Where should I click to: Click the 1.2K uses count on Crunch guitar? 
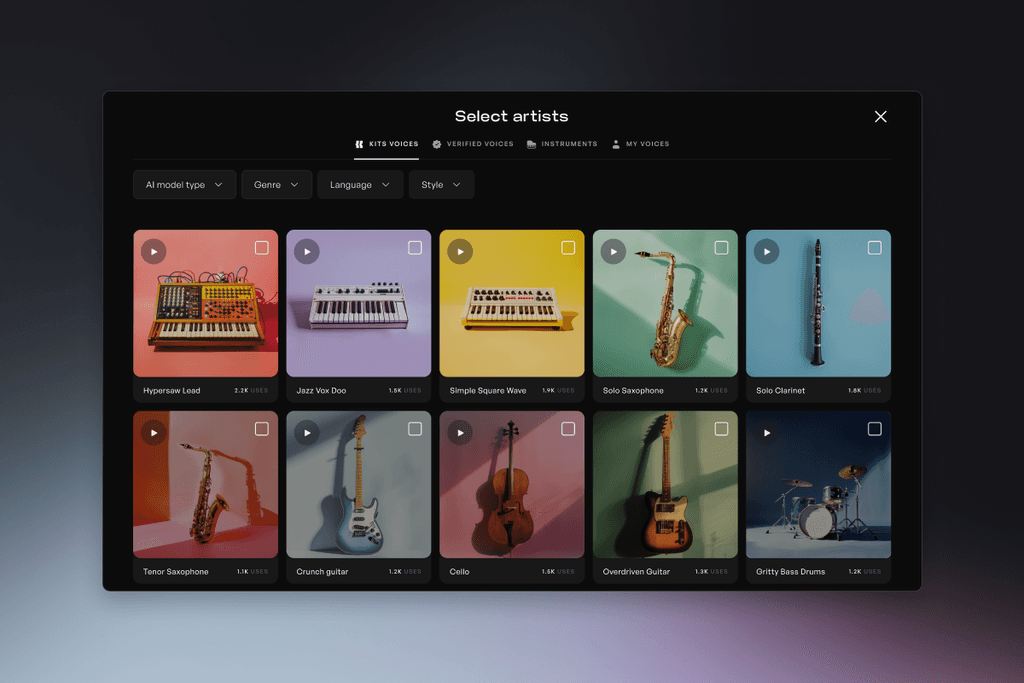coord(405,571)
